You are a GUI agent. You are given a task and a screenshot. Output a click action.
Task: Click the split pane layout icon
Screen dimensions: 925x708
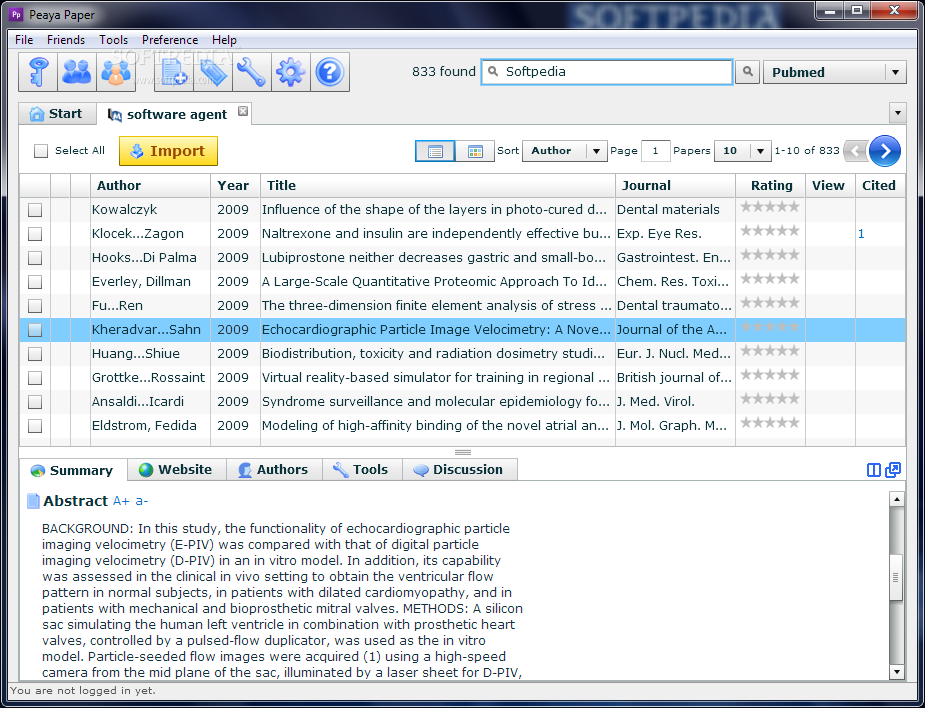(x=874, y=470)
